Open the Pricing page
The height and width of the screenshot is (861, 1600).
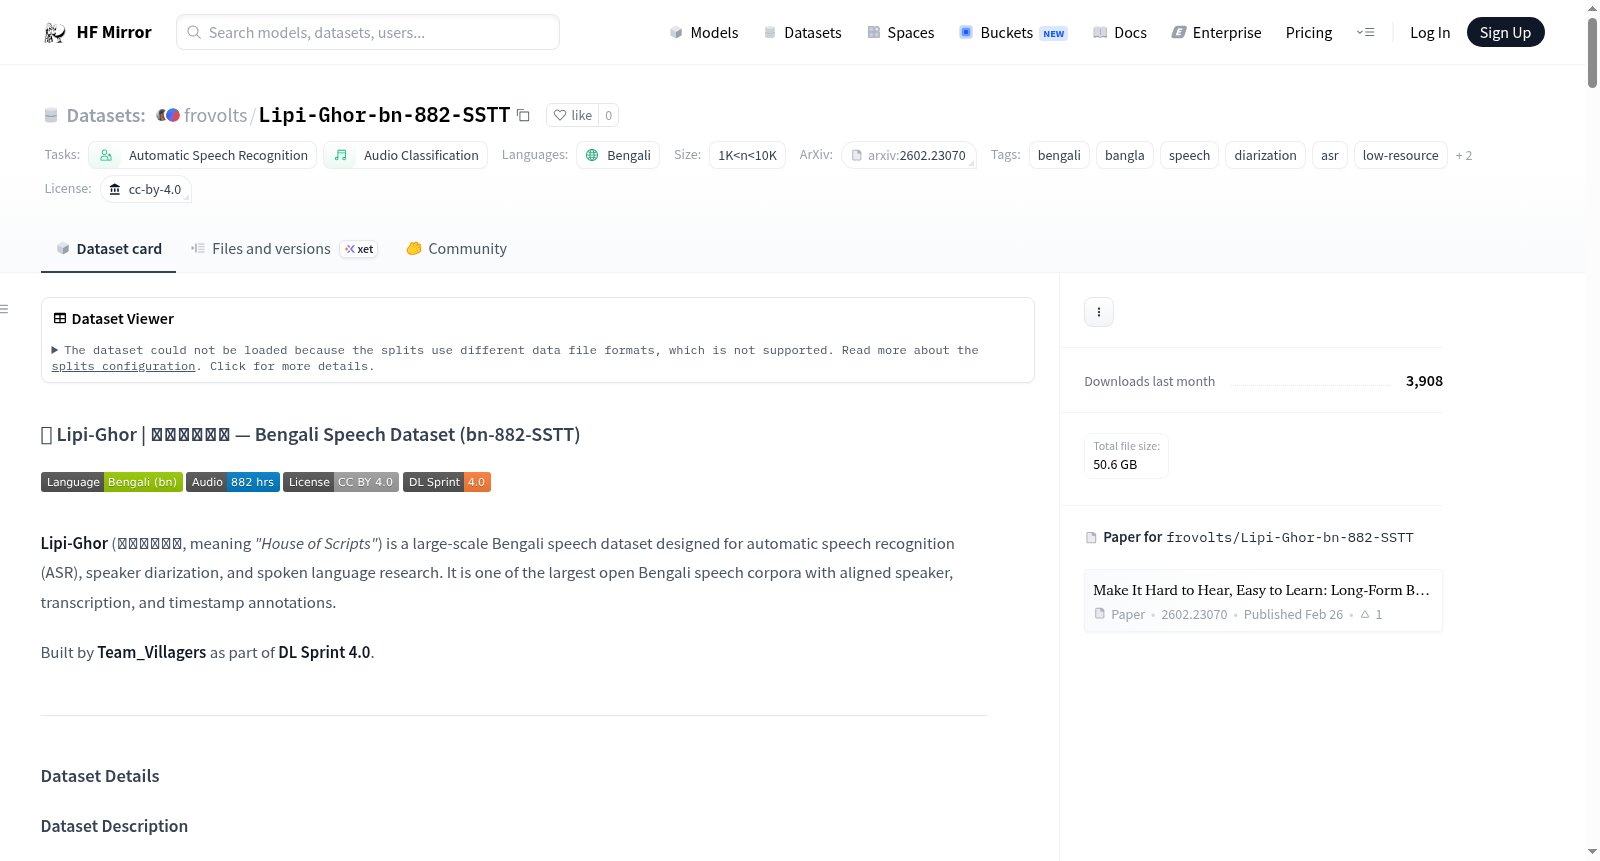pos(1309,33)
